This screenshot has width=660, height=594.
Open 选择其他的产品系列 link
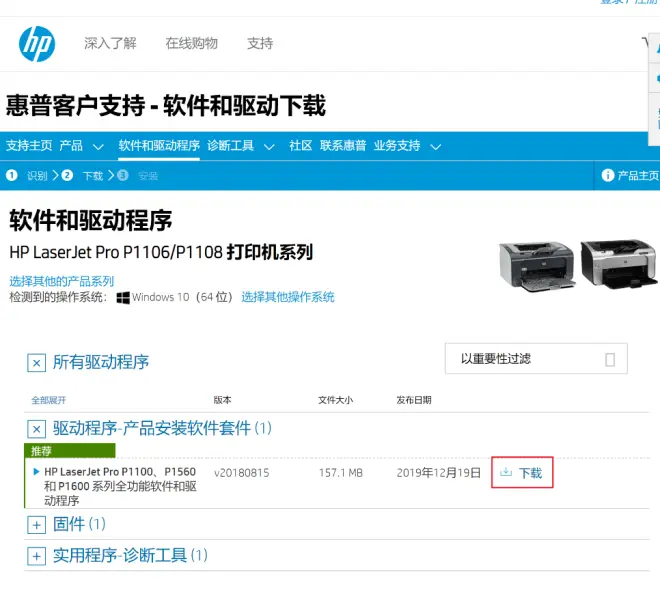[x=62, y=281]
